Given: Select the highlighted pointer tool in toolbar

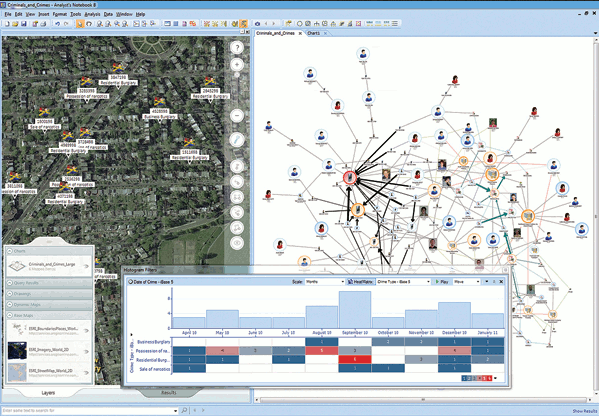Looking at the screenshot, I should [80, 24].
